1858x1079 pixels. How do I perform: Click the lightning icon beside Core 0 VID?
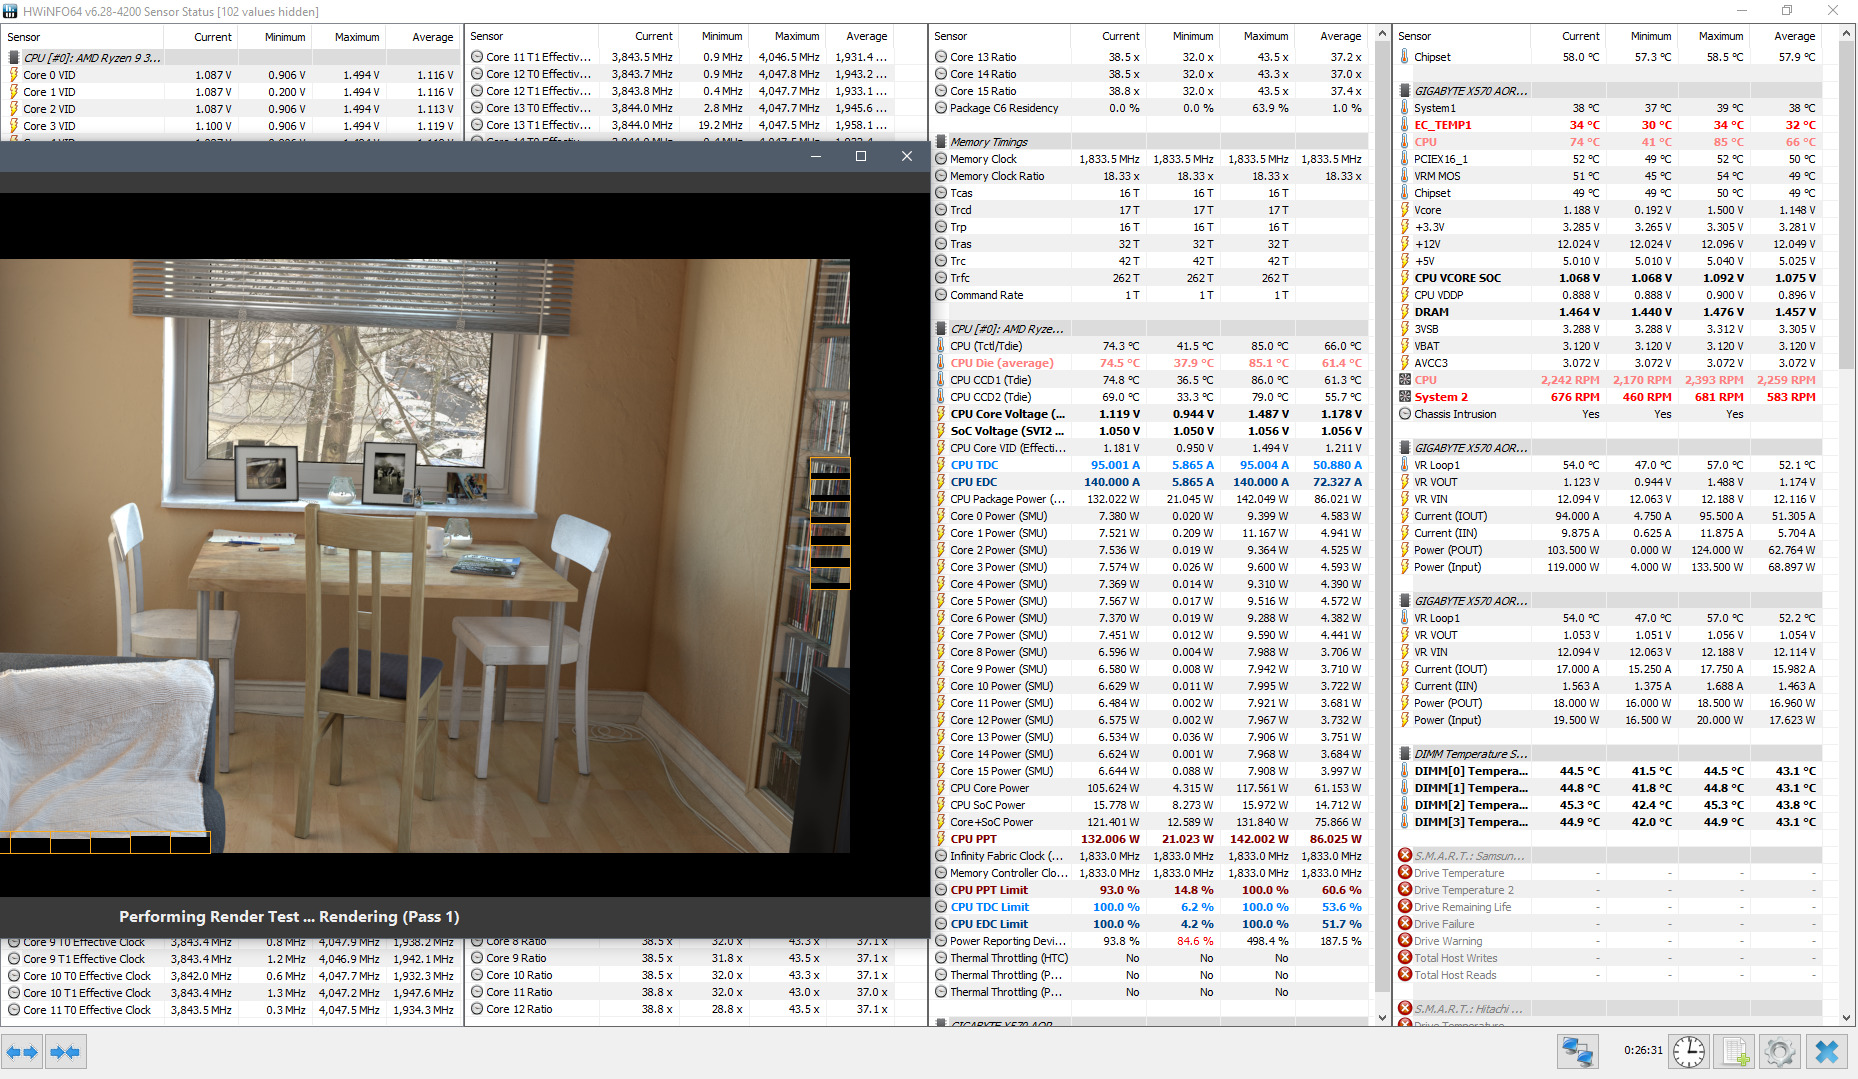click(13, 75)
